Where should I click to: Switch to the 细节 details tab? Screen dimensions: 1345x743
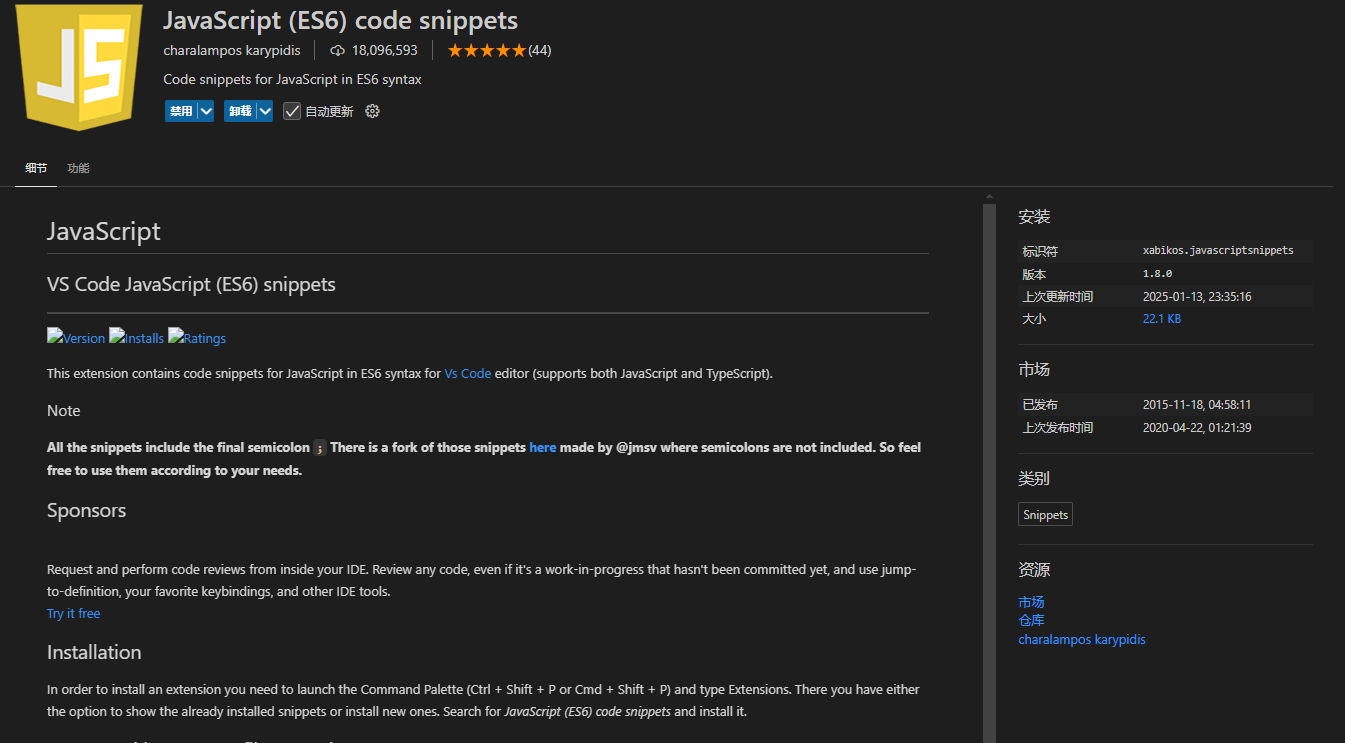pos(36,168)
